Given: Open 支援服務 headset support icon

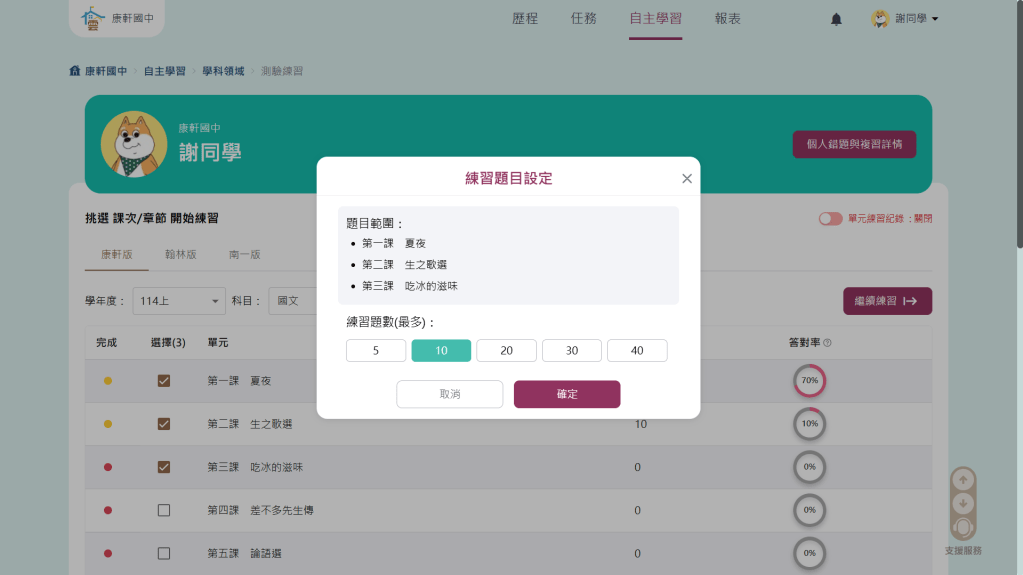Looking at the screenshot, I should (962, 529).
